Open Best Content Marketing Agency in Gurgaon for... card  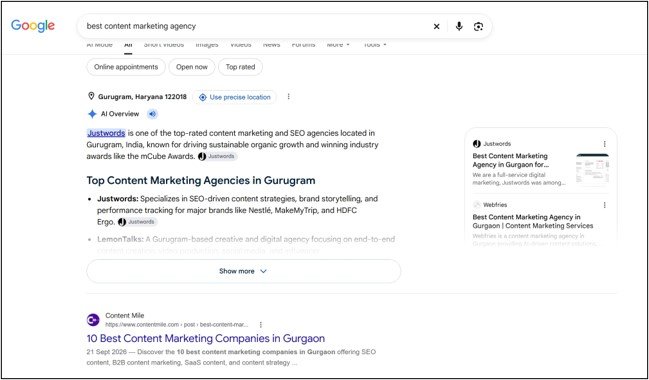point(510,160)
